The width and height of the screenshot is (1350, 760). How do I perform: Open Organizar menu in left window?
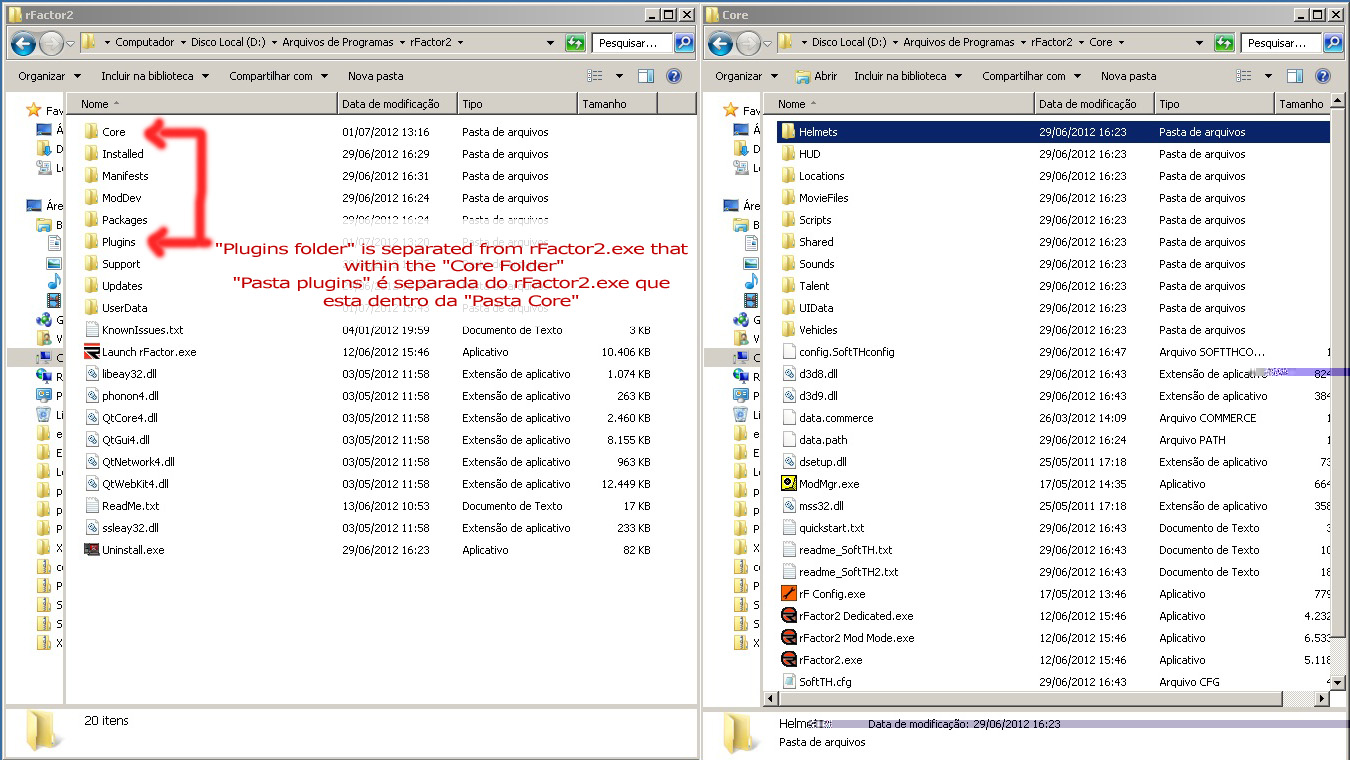(48, 76)
